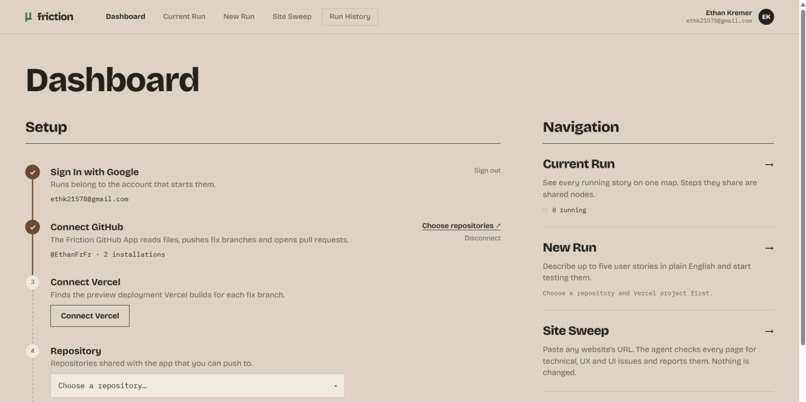Image resolution: width=806 pixels, height=402 pixels.
Task: Open the EK user avatar
Action: pos(766,16)
